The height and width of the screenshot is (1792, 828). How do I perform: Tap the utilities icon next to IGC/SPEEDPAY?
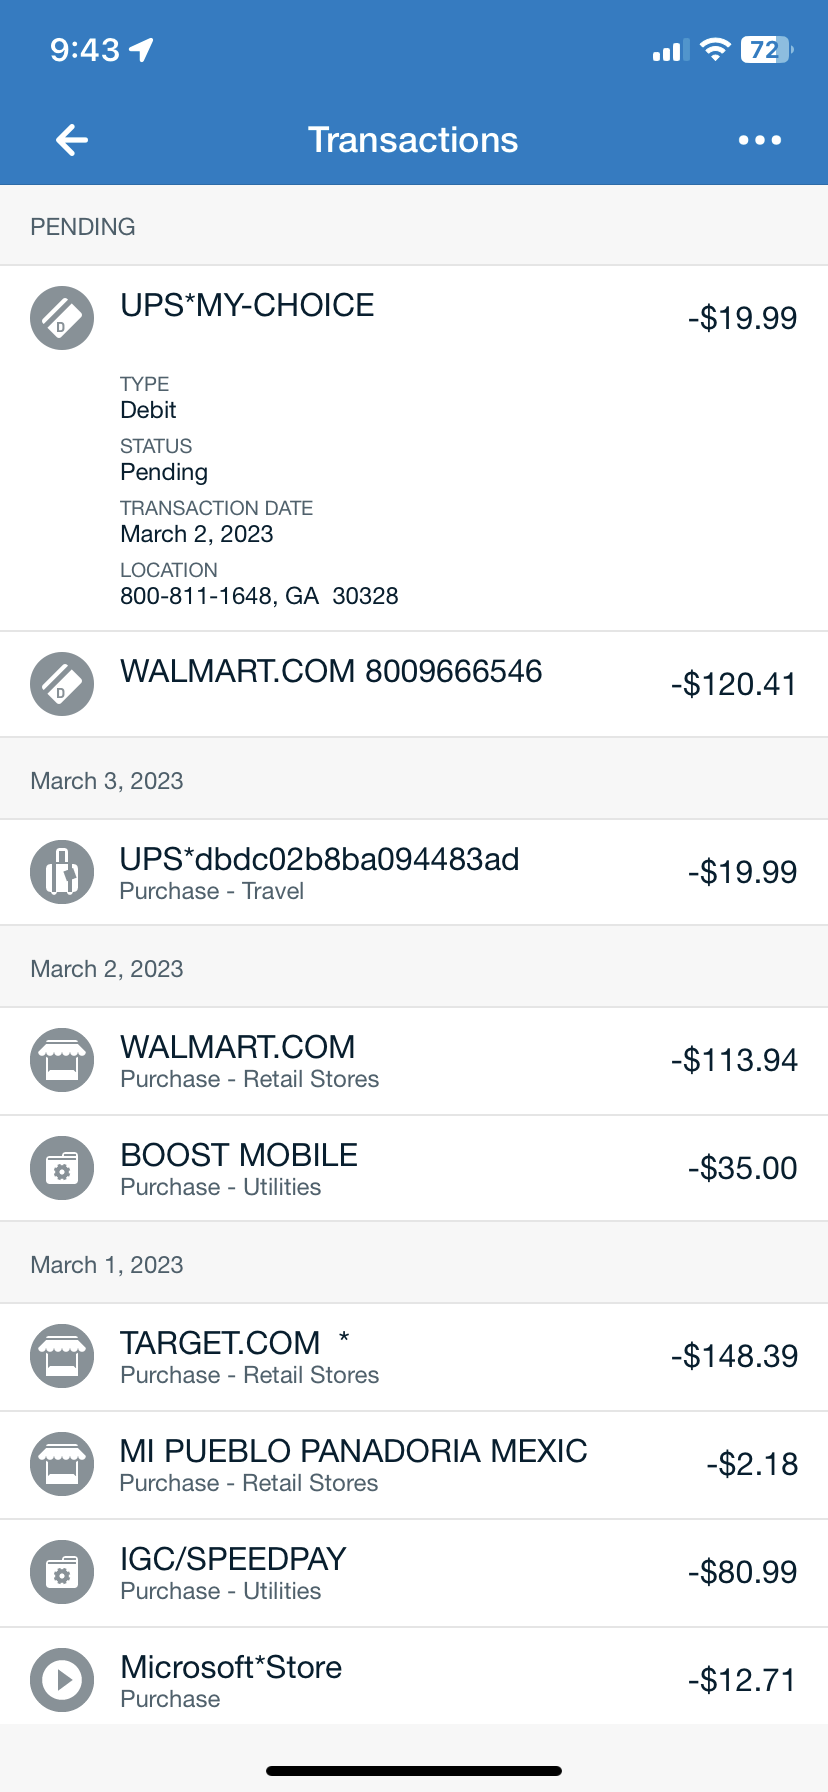tap(62, 1572)
